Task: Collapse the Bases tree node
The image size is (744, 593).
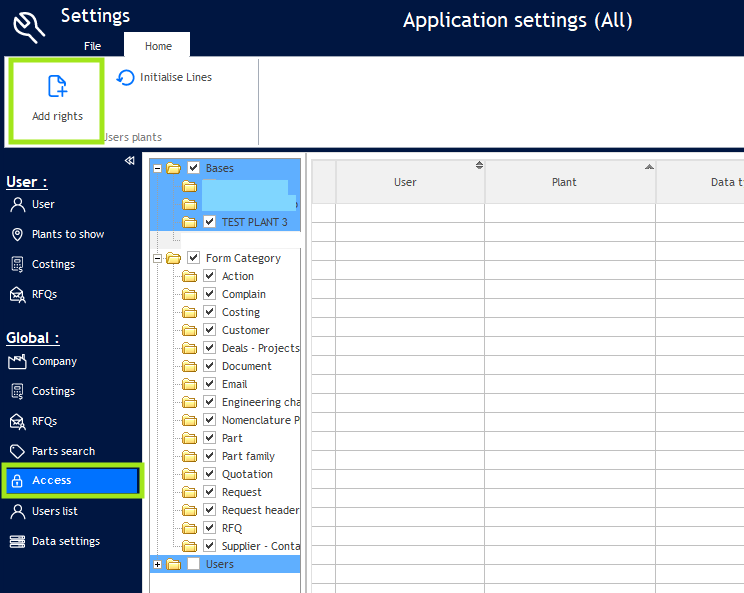Action: click(x=157, y=168)
